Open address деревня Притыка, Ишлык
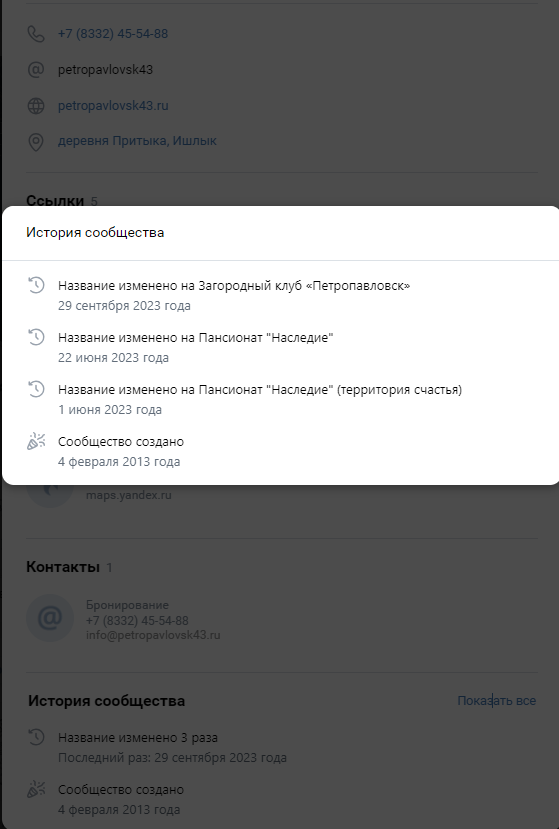This screenshot has width=559, height=829. coord(138,141)
